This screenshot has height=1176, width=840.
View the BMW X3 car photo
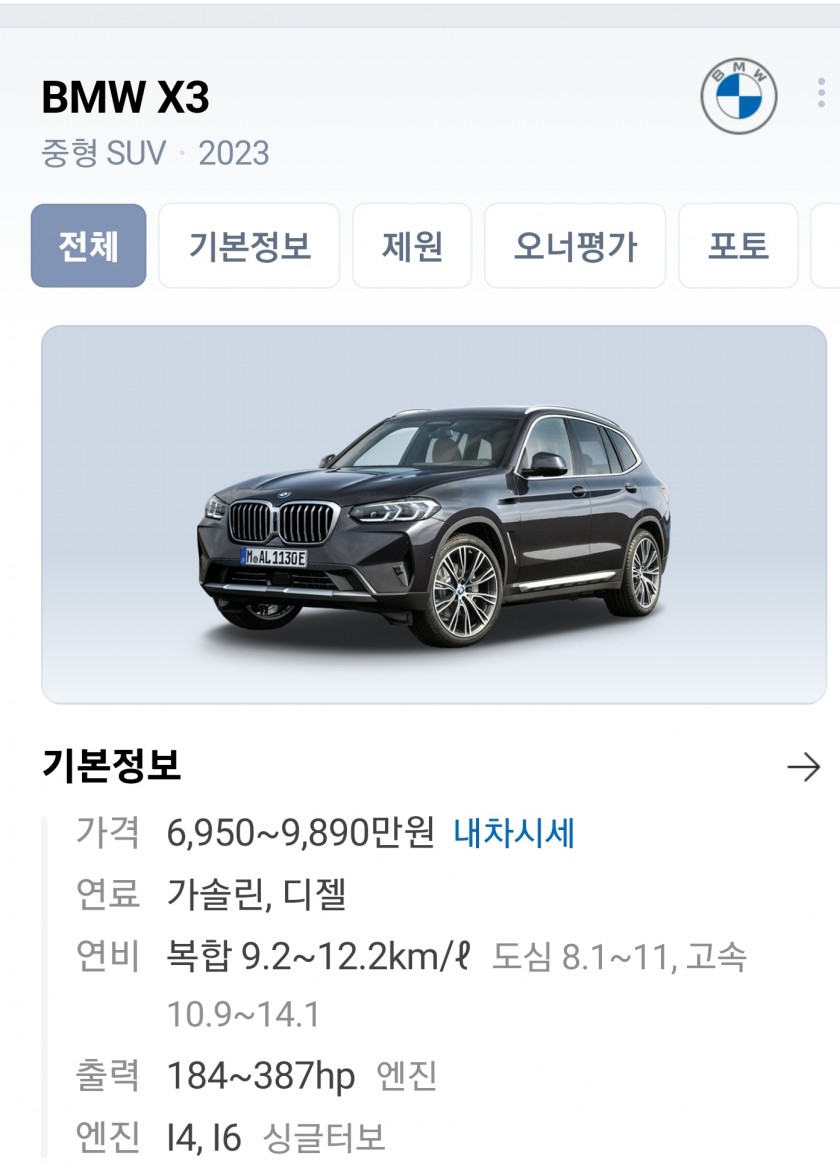tap(434, 514)
